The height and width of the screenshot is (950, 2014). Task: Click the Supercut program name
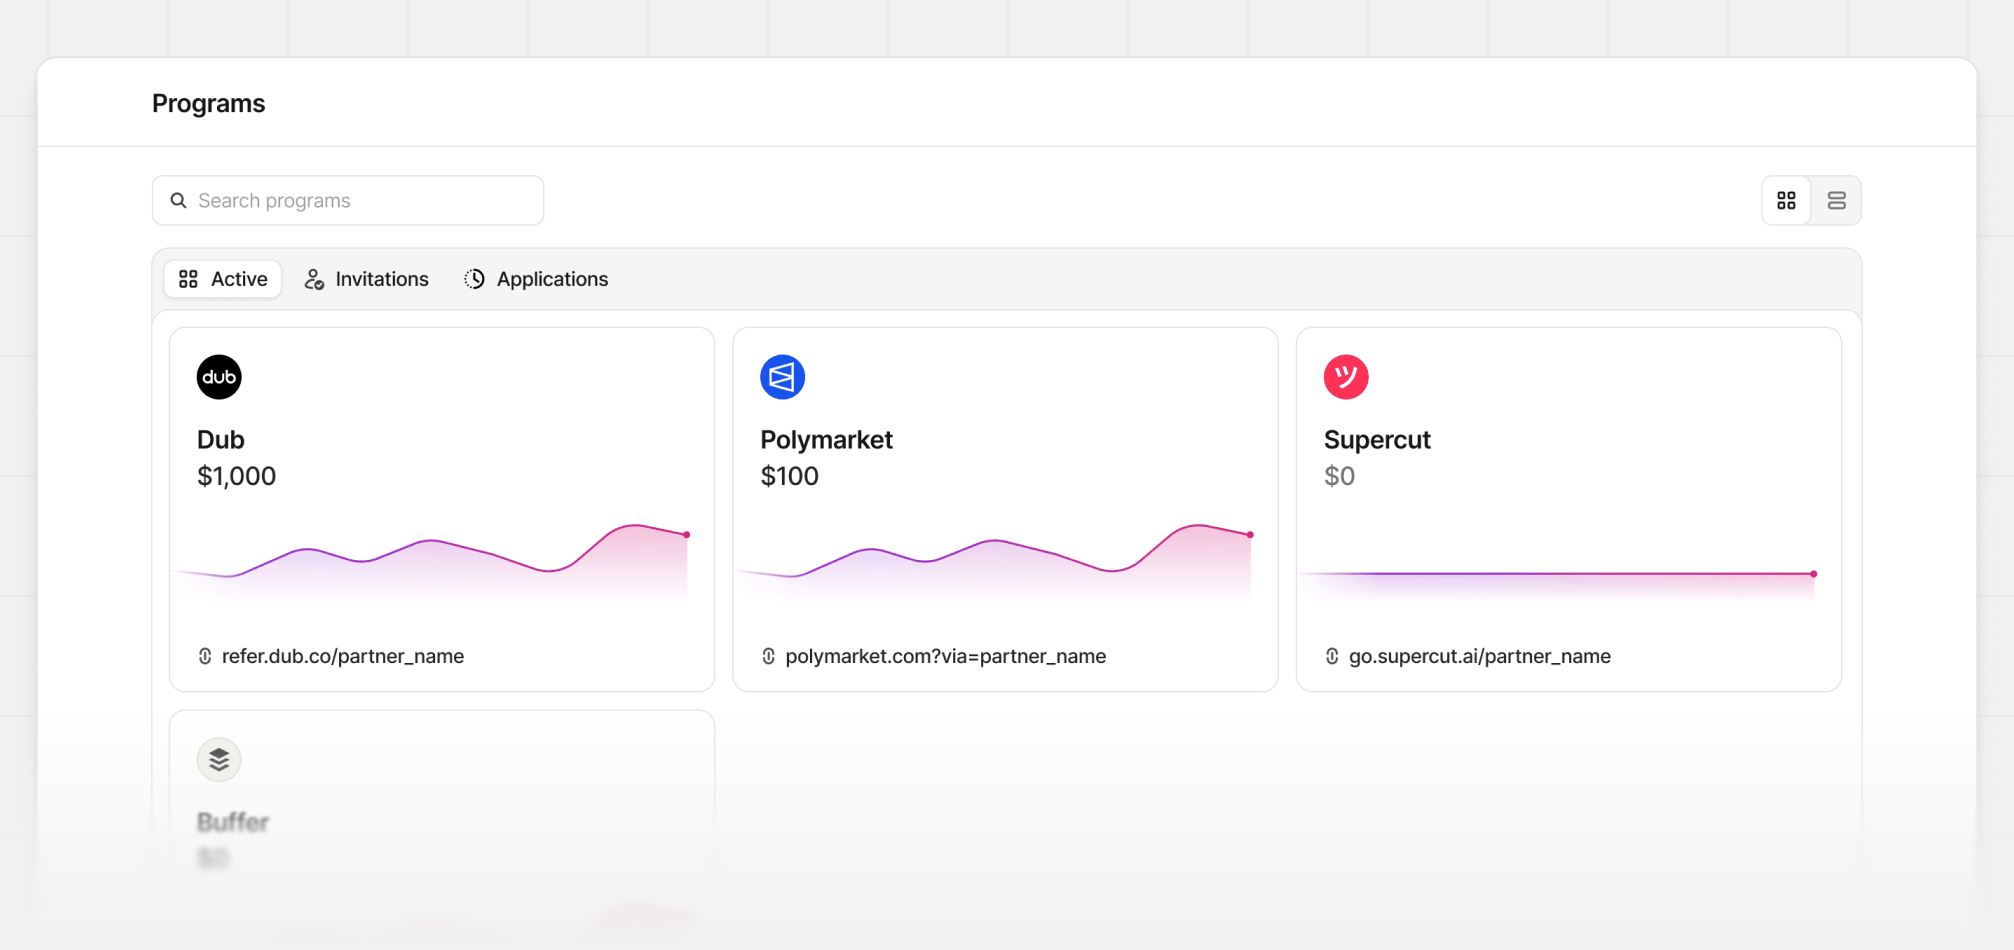(x=1377, y=439)
